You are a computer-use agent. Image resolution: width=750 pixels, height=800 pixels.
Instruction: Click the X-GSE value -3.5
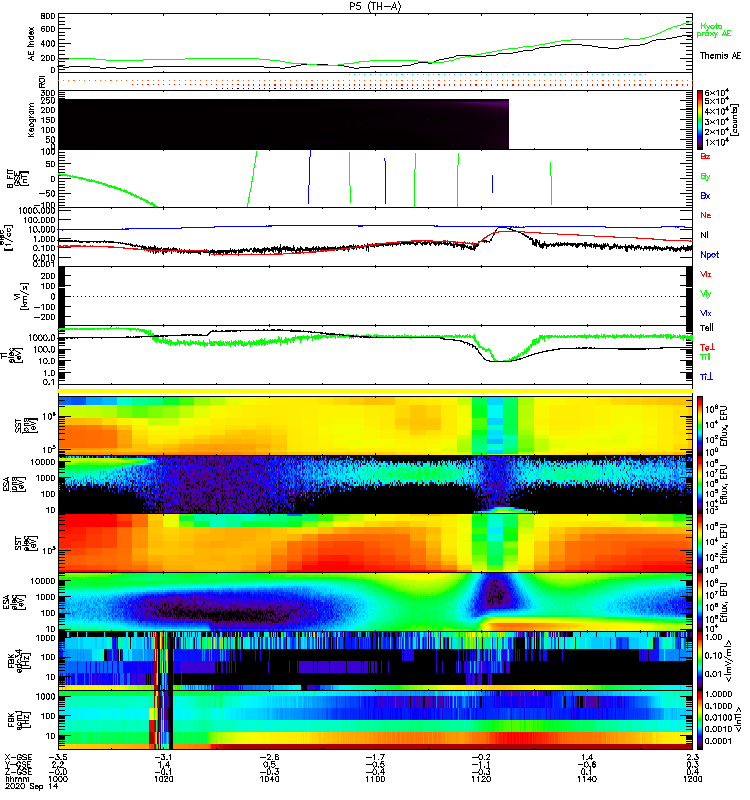(x=58, y=758)
